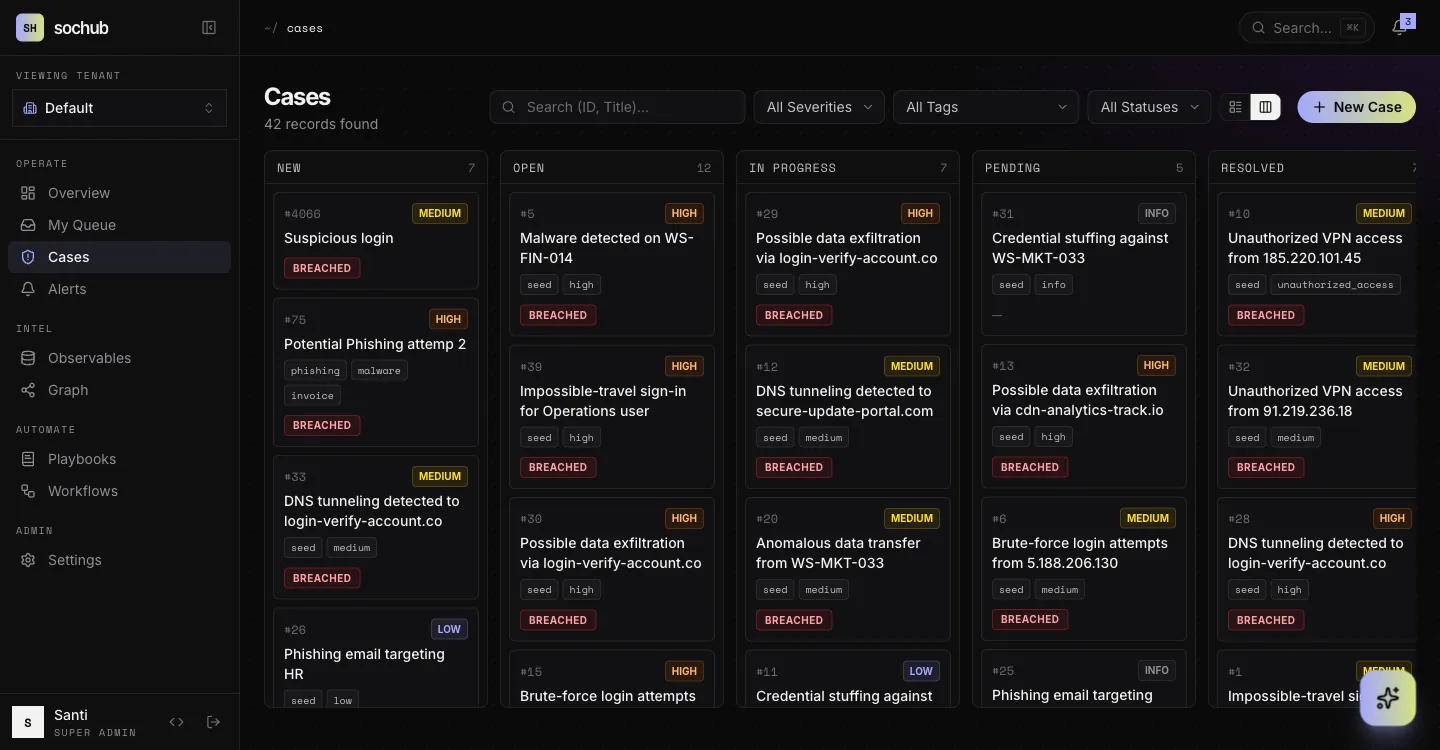Open Santi user profile
This screenshot has width=1440, height=750.
point(76,722)
